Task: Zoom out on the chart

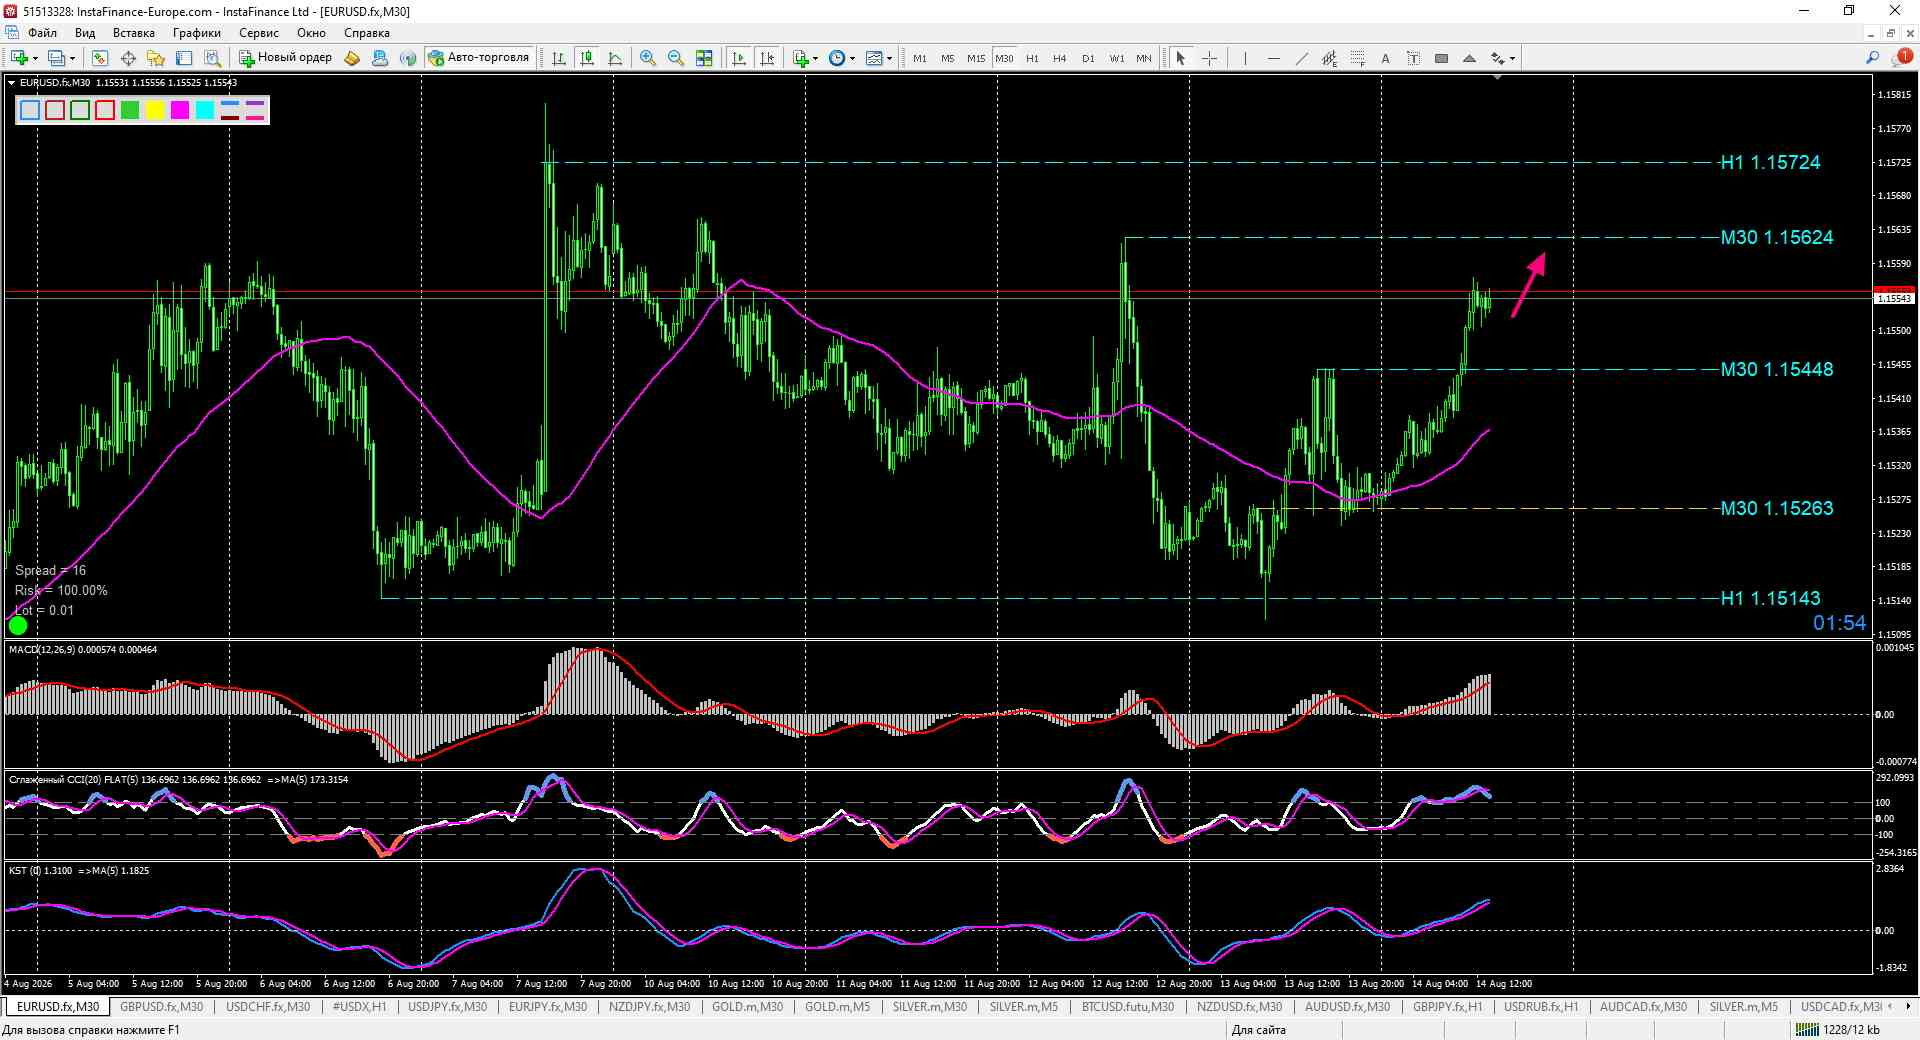Action: pyautogui.click(x=676, y=58)
